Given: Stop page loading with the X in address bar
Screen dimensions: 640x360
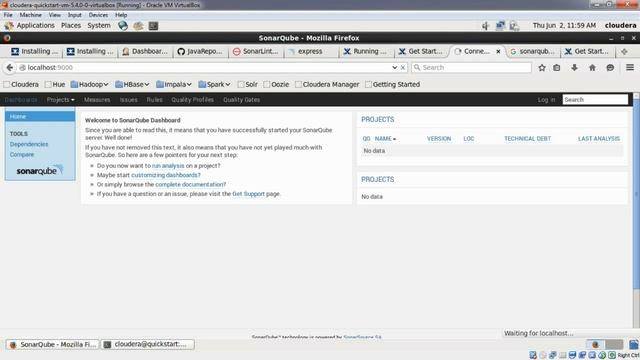Looking at the screenshot, I should (x=403, y=68).
